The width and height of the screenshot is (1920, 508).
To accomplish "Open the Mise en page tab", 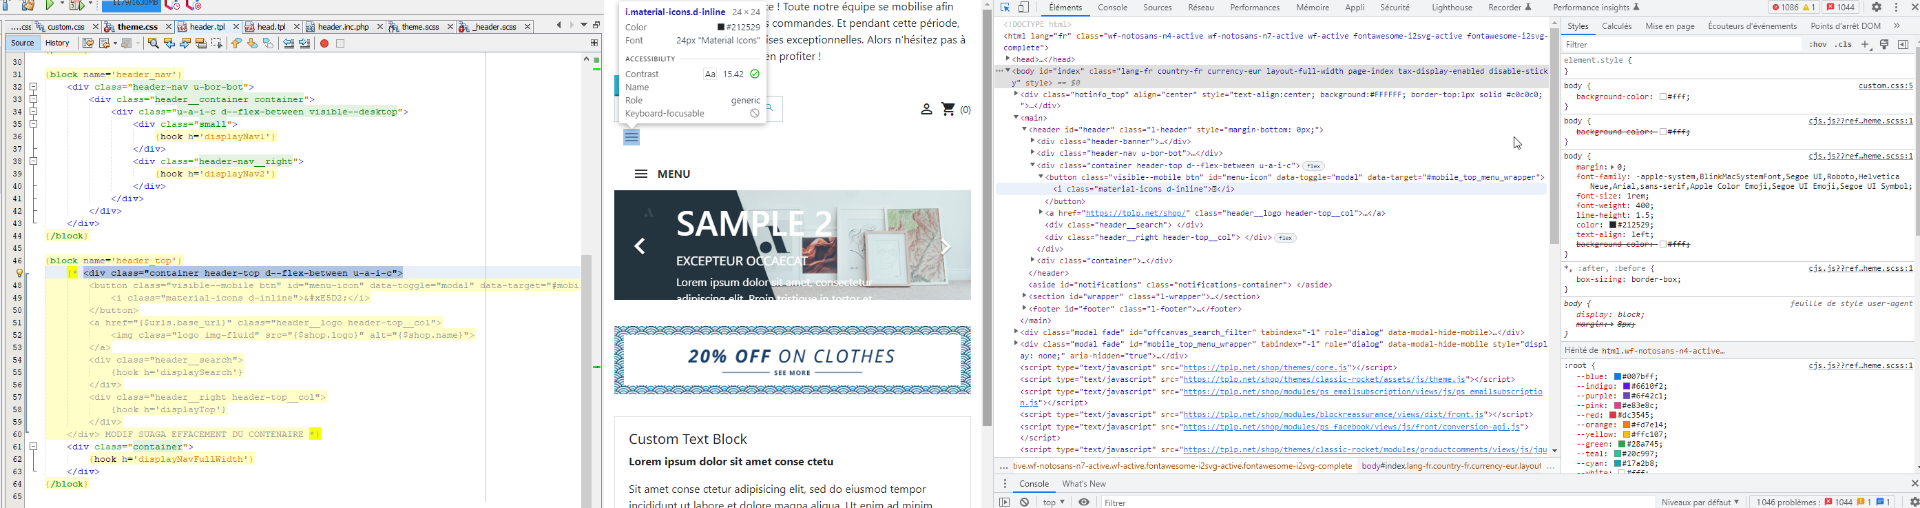I will [x=1670, y=26].
